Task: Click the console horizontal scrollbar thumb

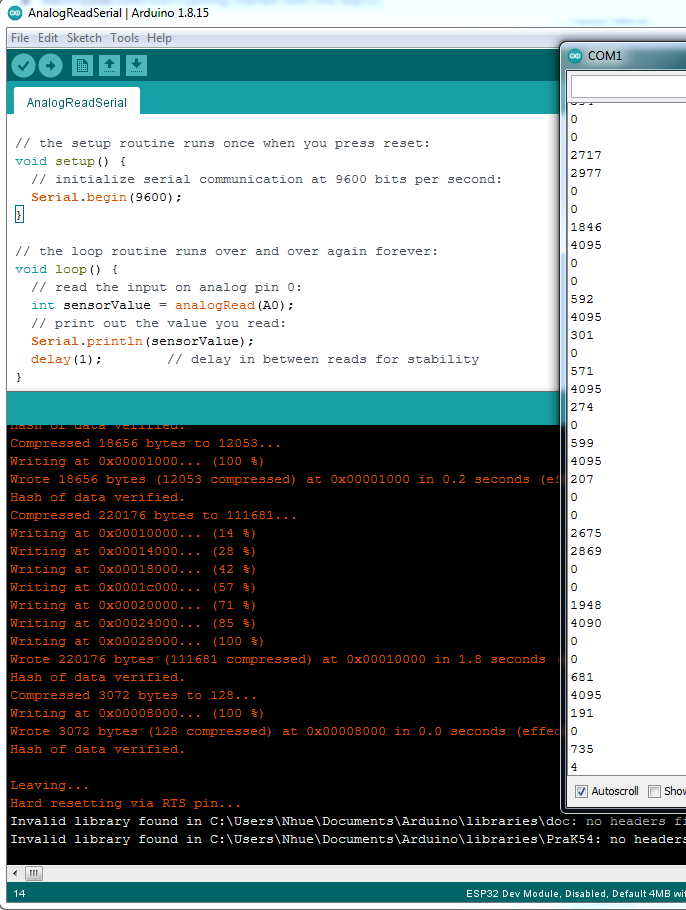Action: [x=34, y=873]
